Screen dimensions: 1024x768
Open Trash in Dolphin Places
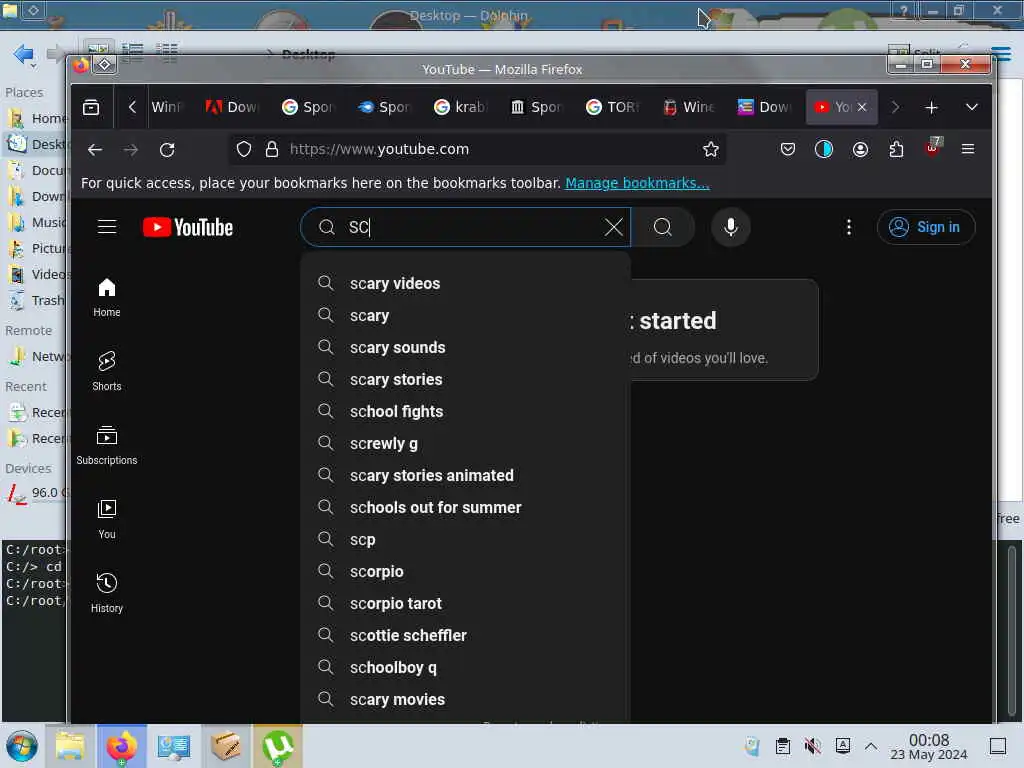coord(36,300)
